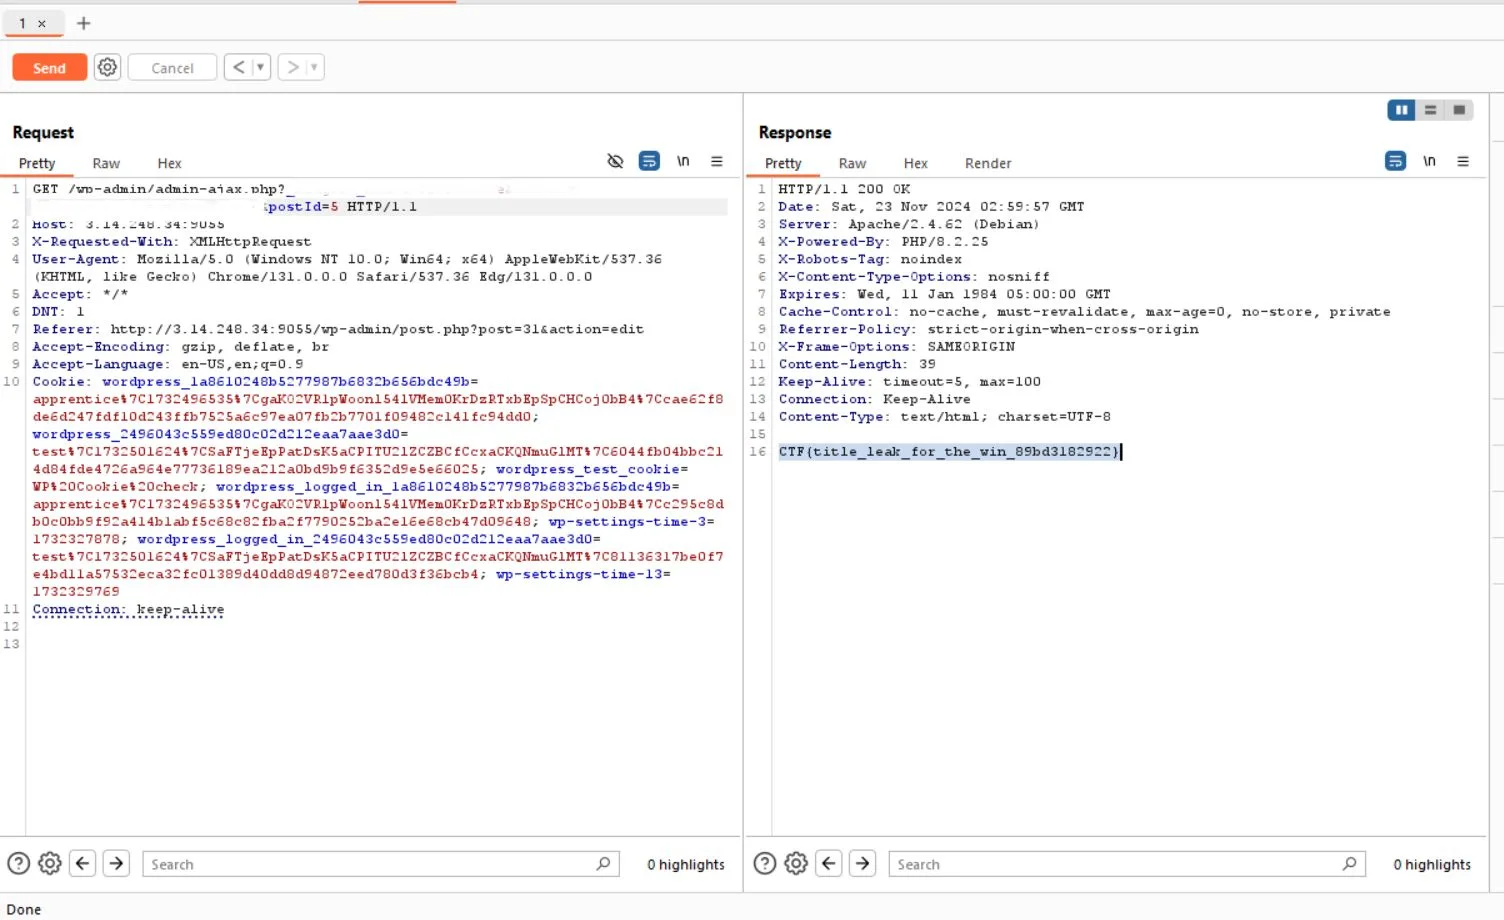
Task: Toggle Request word wrap icon
Action: coord(649,161)
